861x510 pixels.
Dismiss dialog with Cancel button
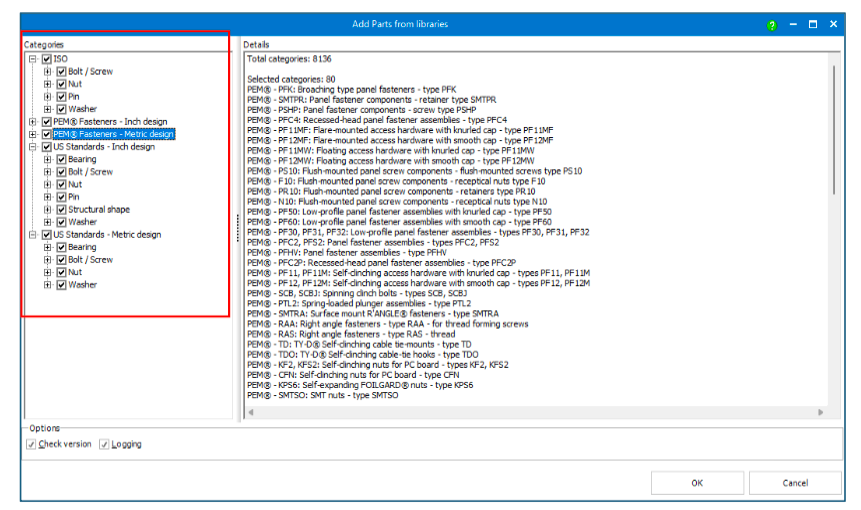tap(795, 483)
